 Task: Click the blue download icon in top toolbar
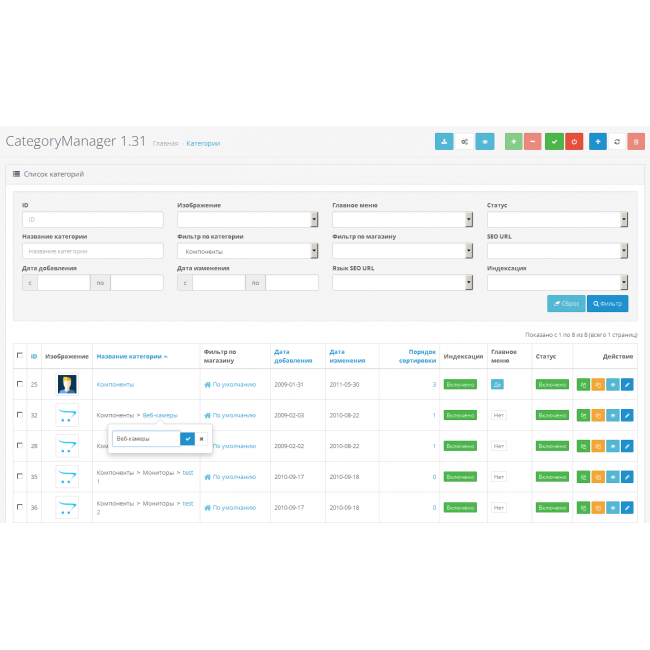[444, 142]
